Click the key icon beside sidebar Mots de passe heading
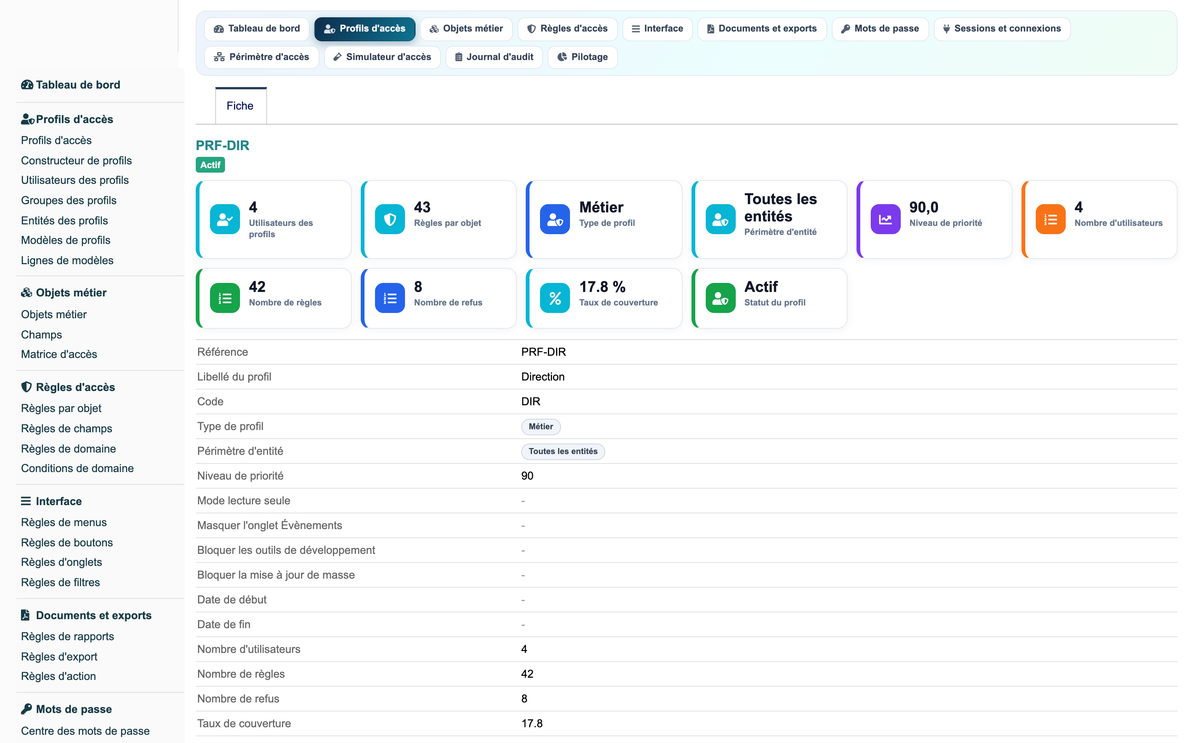1200x743 pixels. tap(27, 709)
